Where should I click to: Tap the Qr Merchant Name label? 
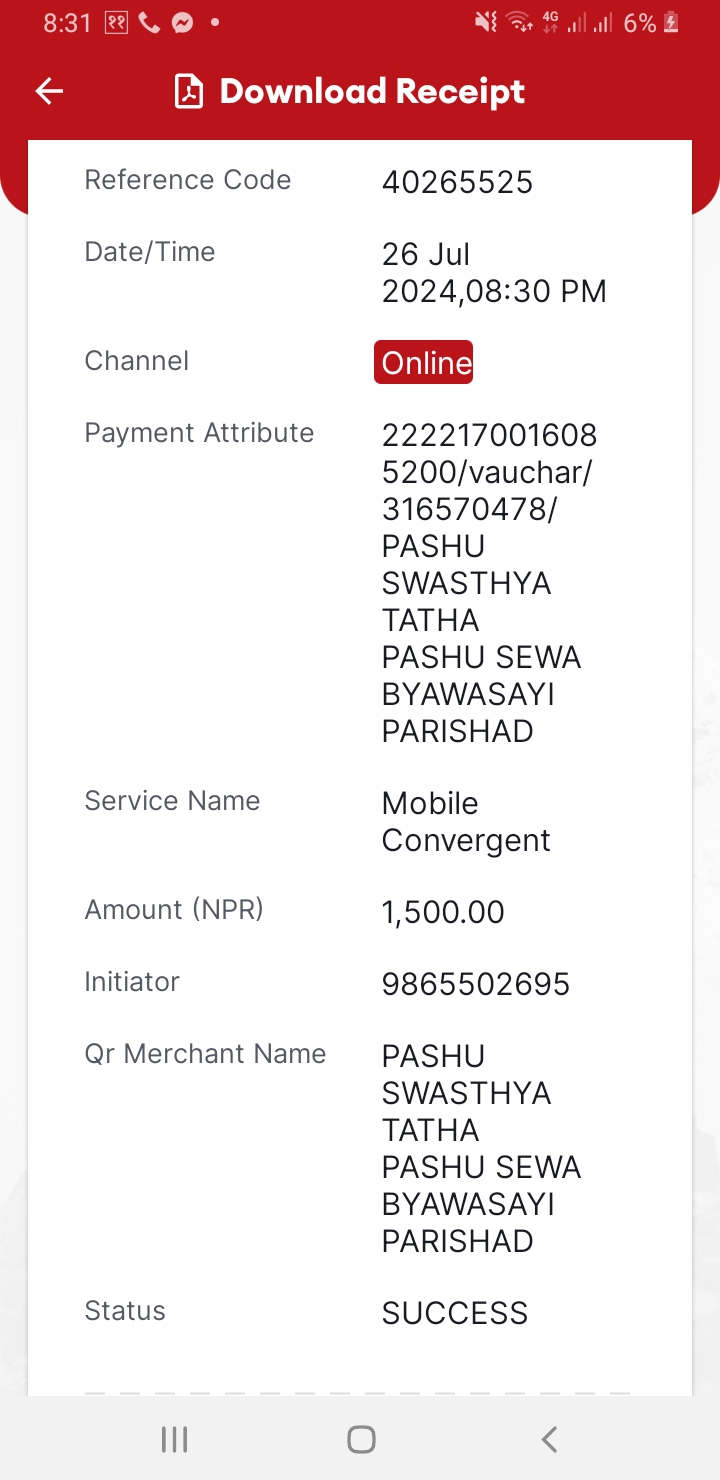pos(205,1053)
